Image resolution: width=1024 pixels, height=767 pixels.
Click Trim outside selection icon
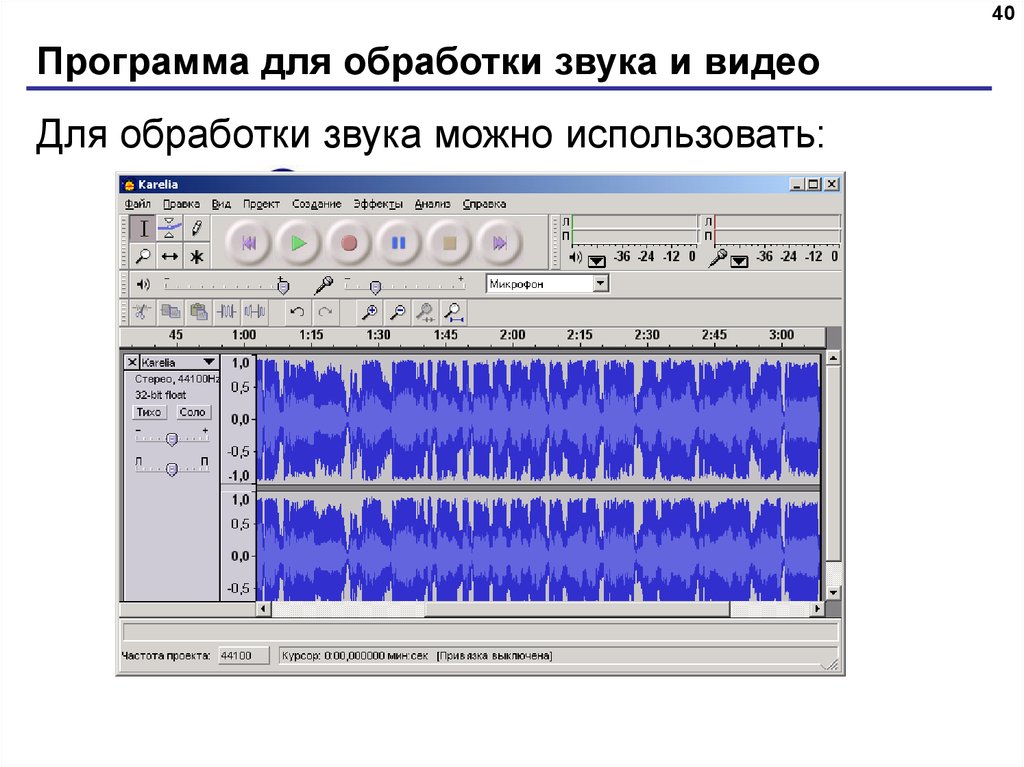227,312
